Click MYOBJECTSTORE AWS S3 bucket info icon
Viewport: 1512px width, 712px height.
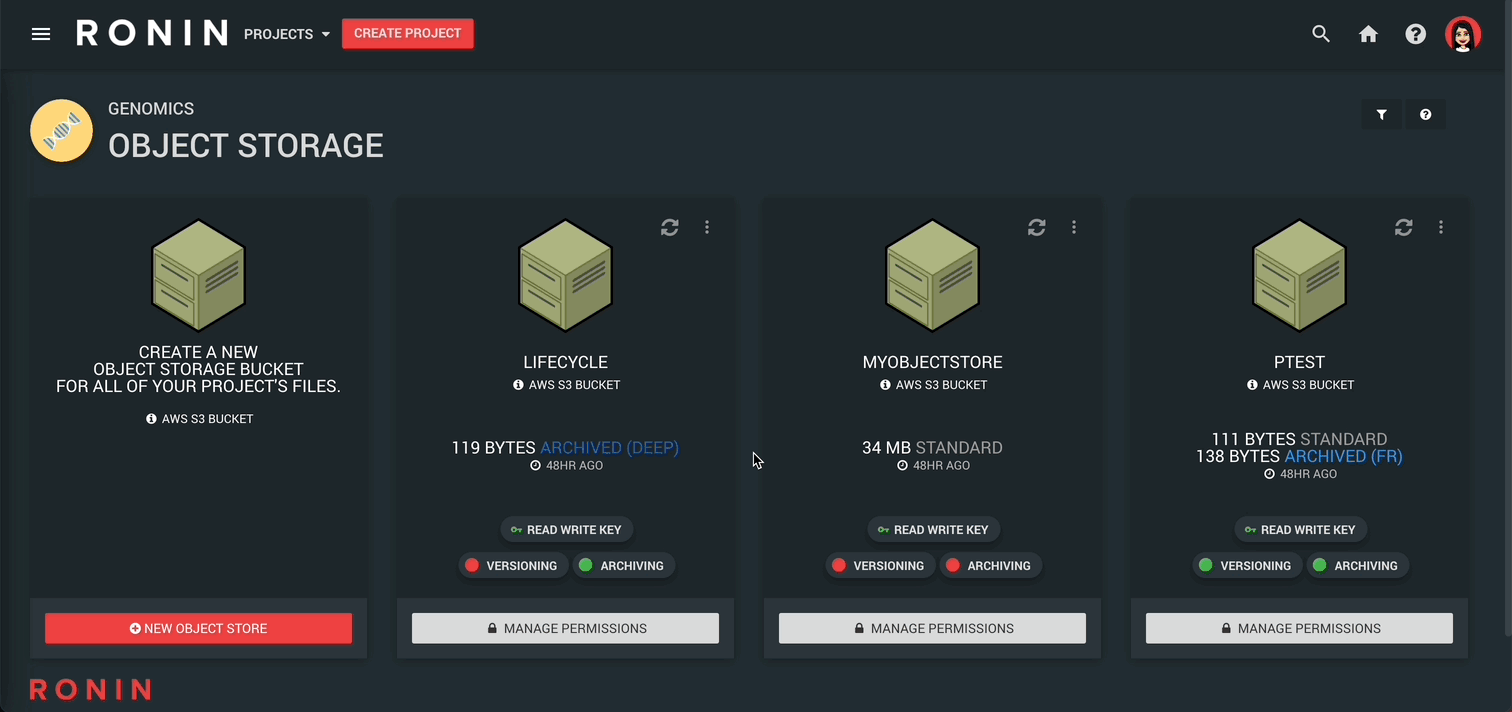point(885,385)
